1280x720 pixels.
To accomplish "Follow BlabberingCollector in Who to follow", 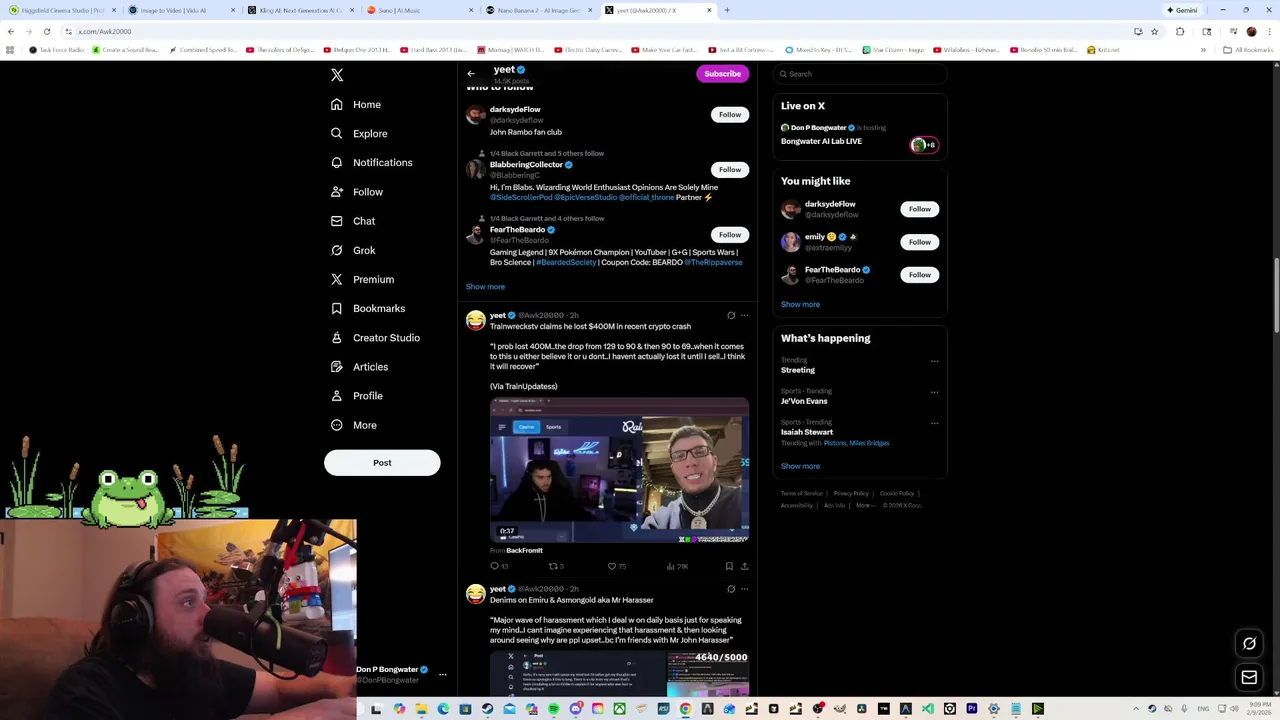I will 730,169.
